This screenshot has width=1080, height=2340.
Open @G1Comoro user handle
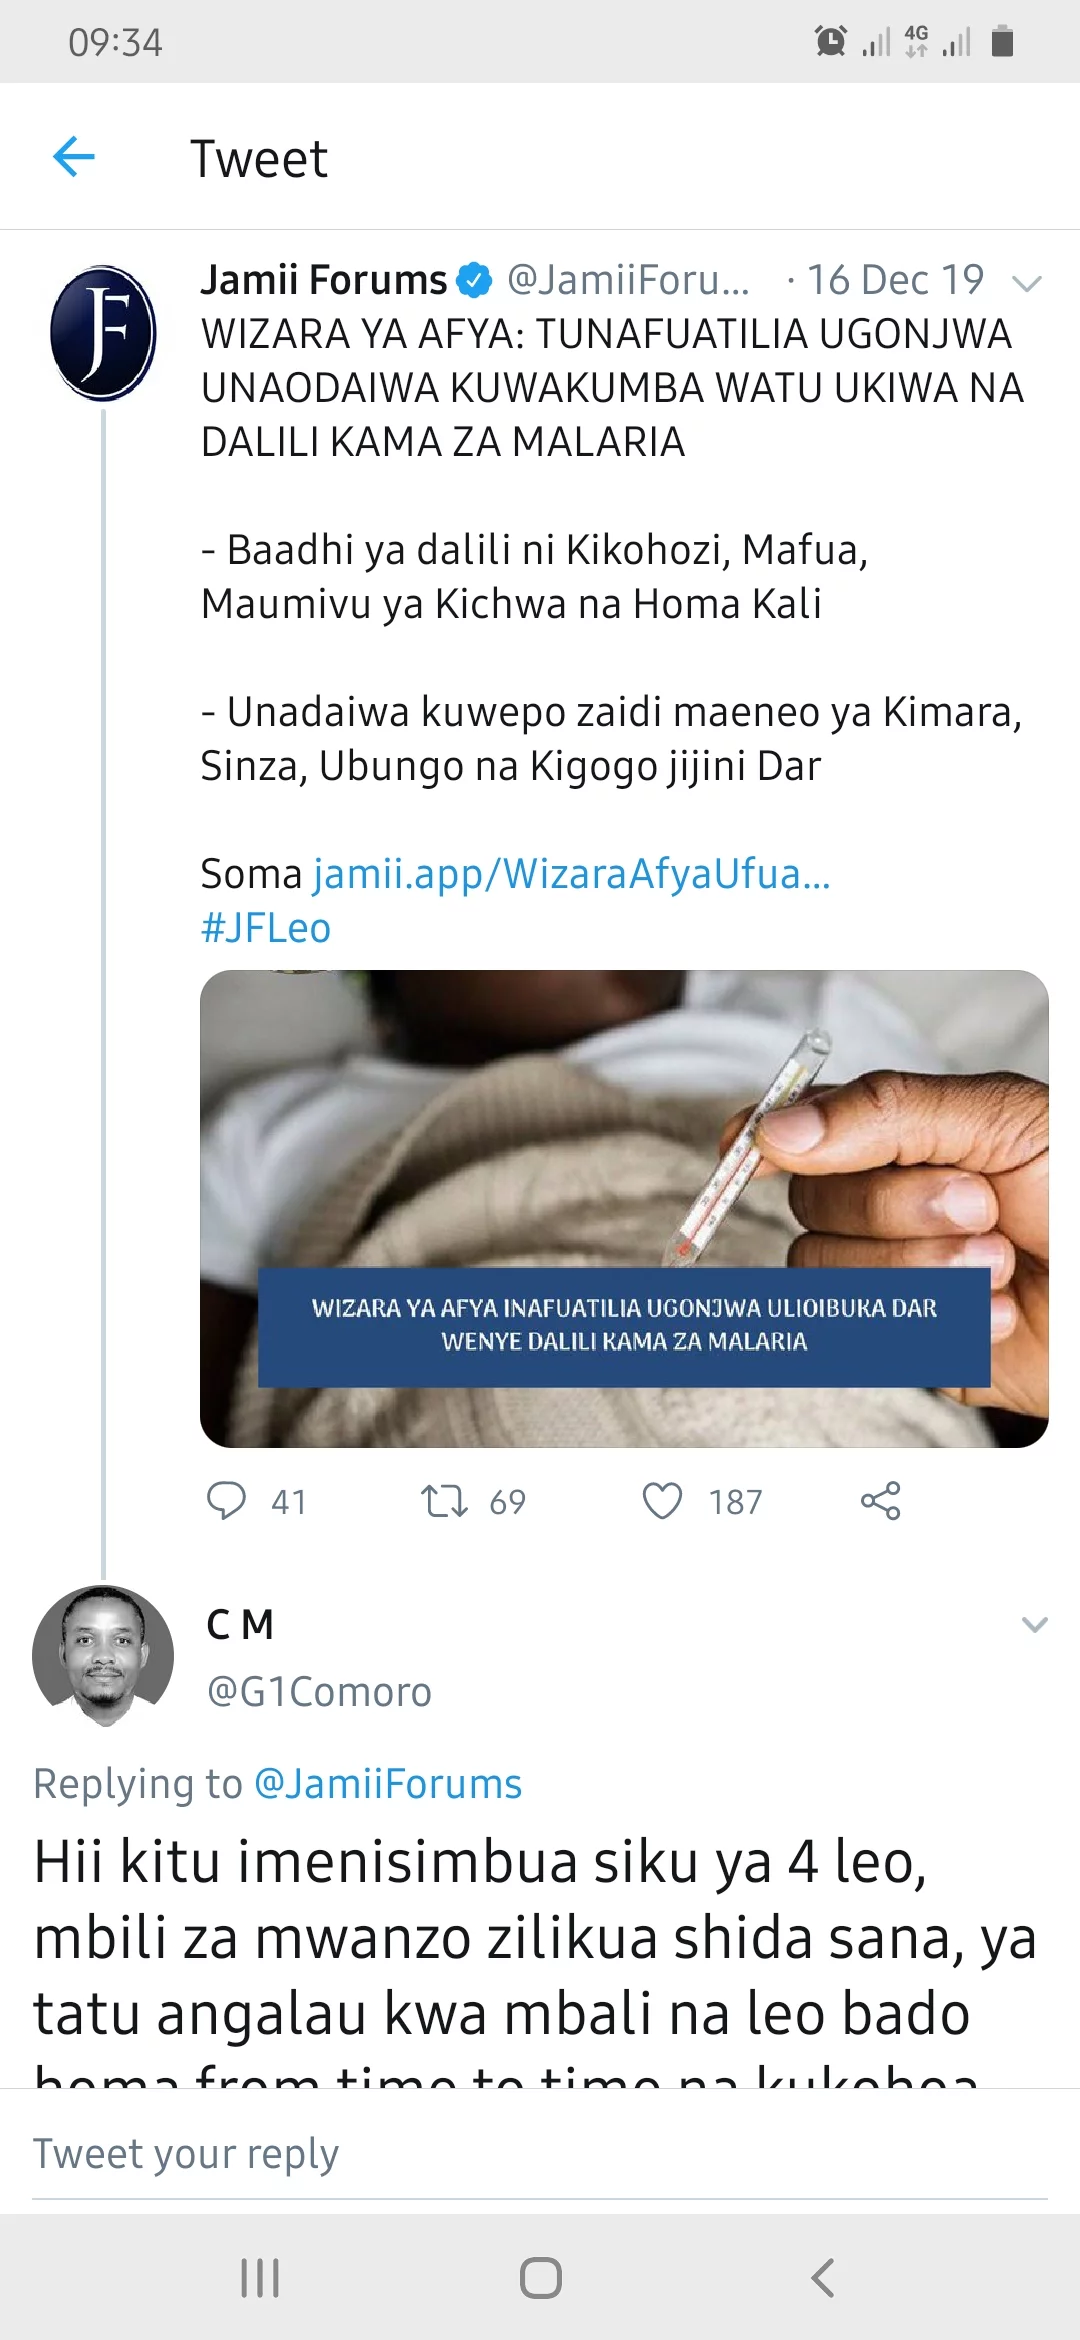coord(319,1692)
